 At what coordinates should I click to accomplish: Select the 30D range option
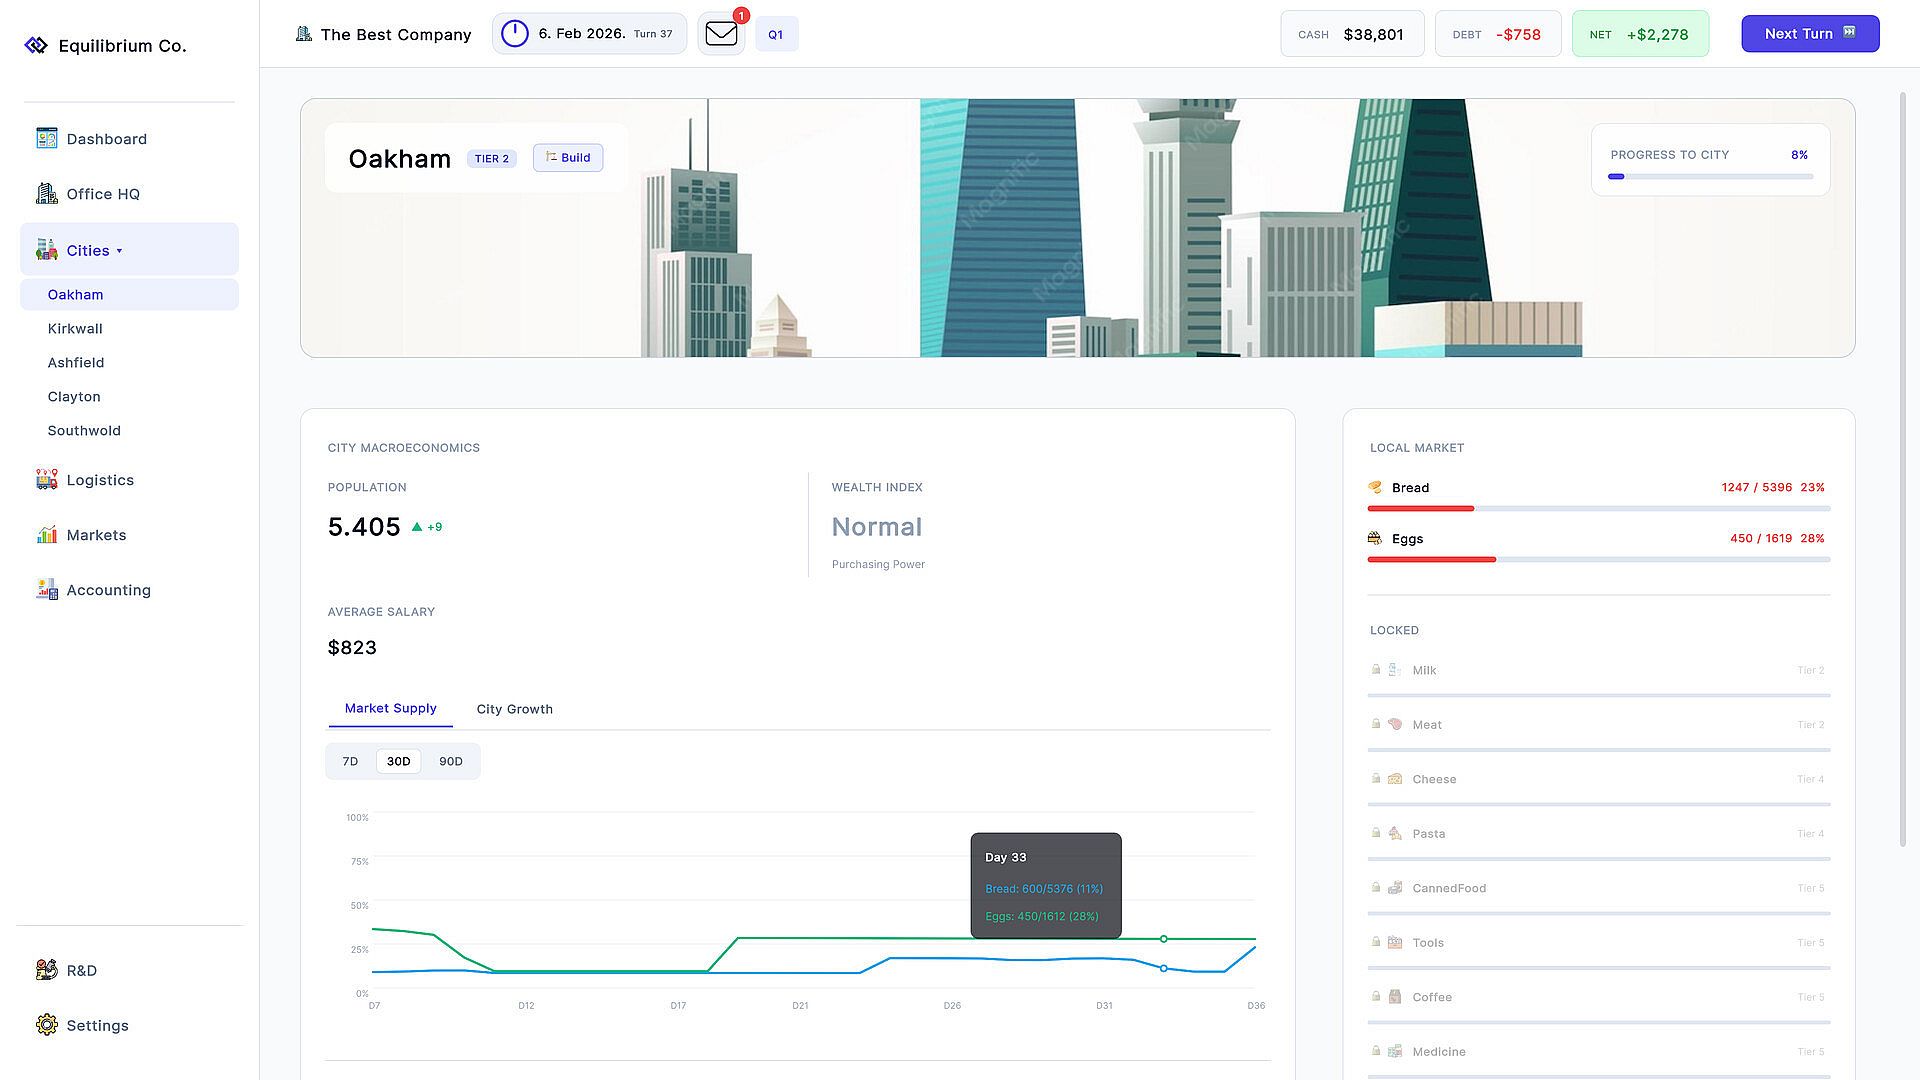[x=398, y=761]
